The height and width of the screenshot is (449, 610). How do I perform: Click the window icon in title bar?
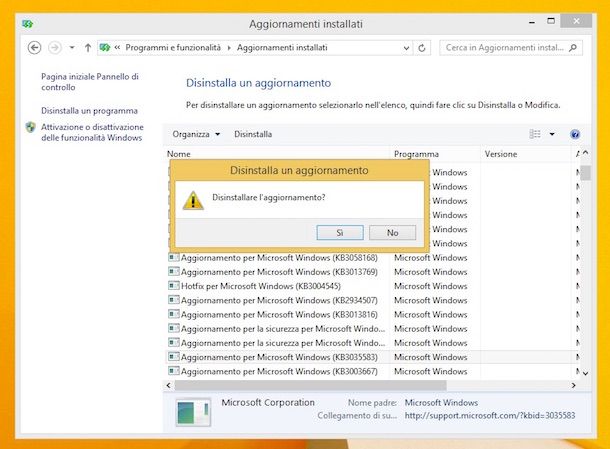(28, 24)
